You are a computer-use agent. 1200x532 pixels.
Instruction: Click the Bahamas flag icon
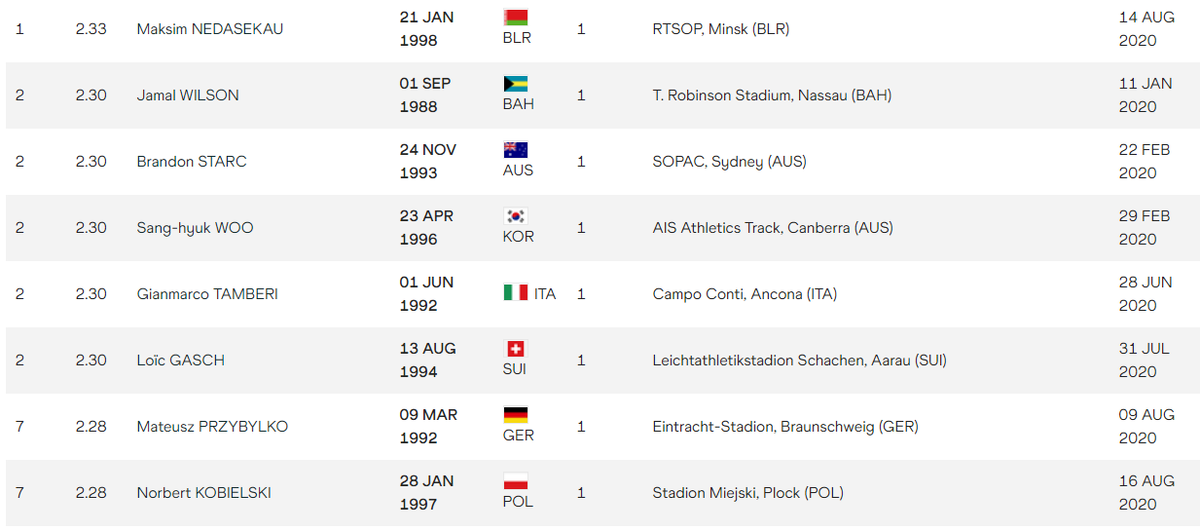(515, 83)
